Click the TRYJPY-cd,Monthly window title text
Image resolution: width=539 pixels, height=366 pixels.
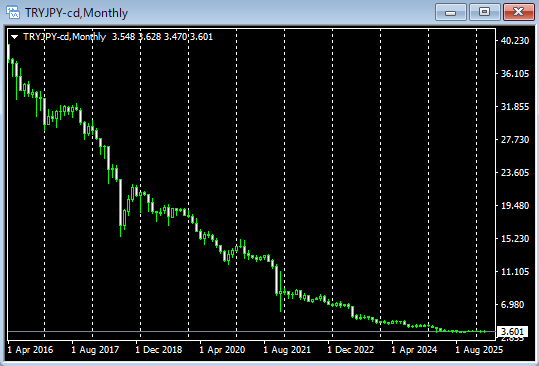(x=76, y=13)
